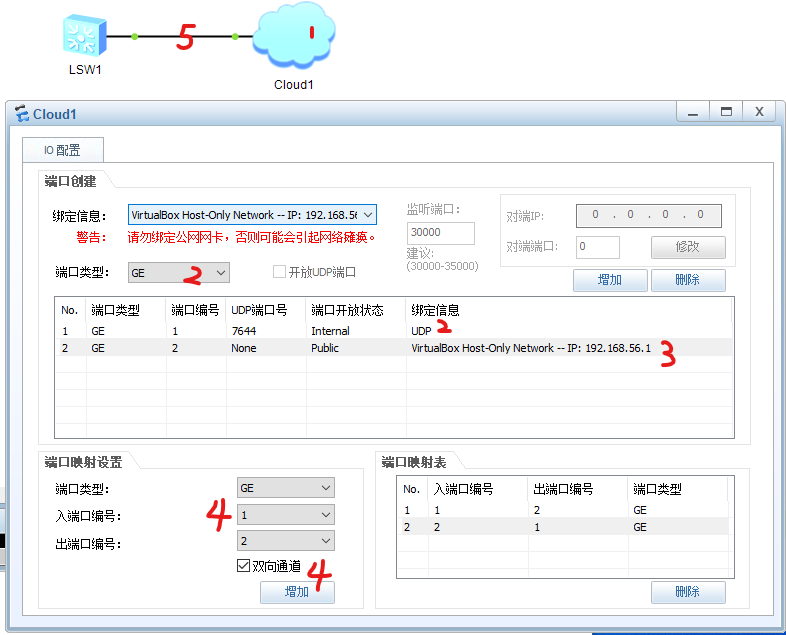
Task: Open the 绑定信息 network adapter dropdown
Action: click(367, 215)
